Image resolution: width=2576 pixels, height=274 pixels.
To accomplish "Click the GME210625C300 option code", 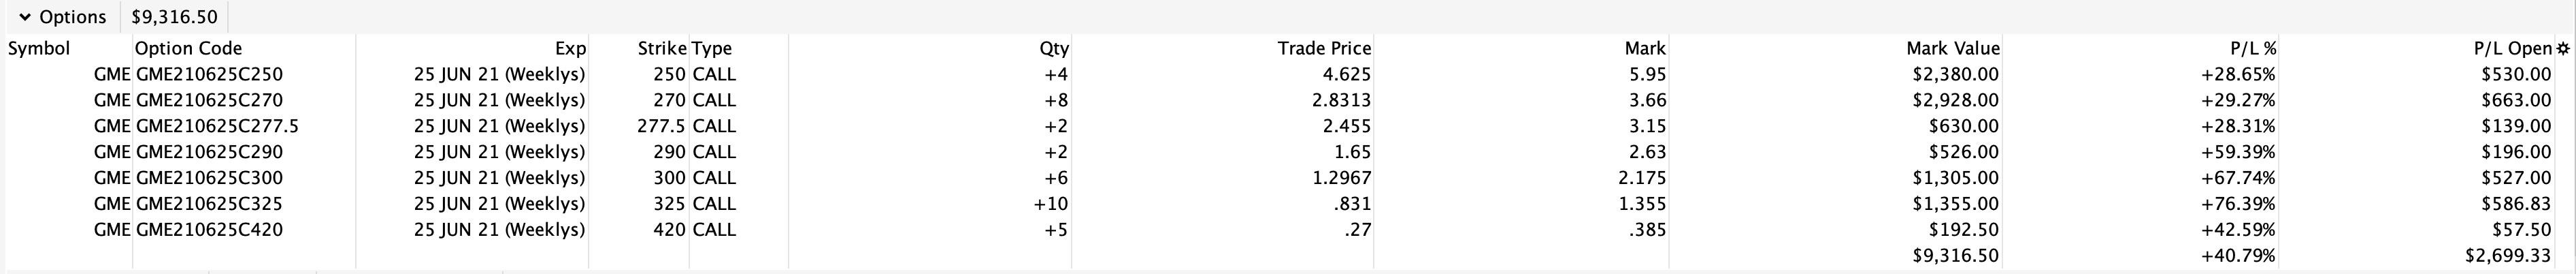I will tap(209, 178).
